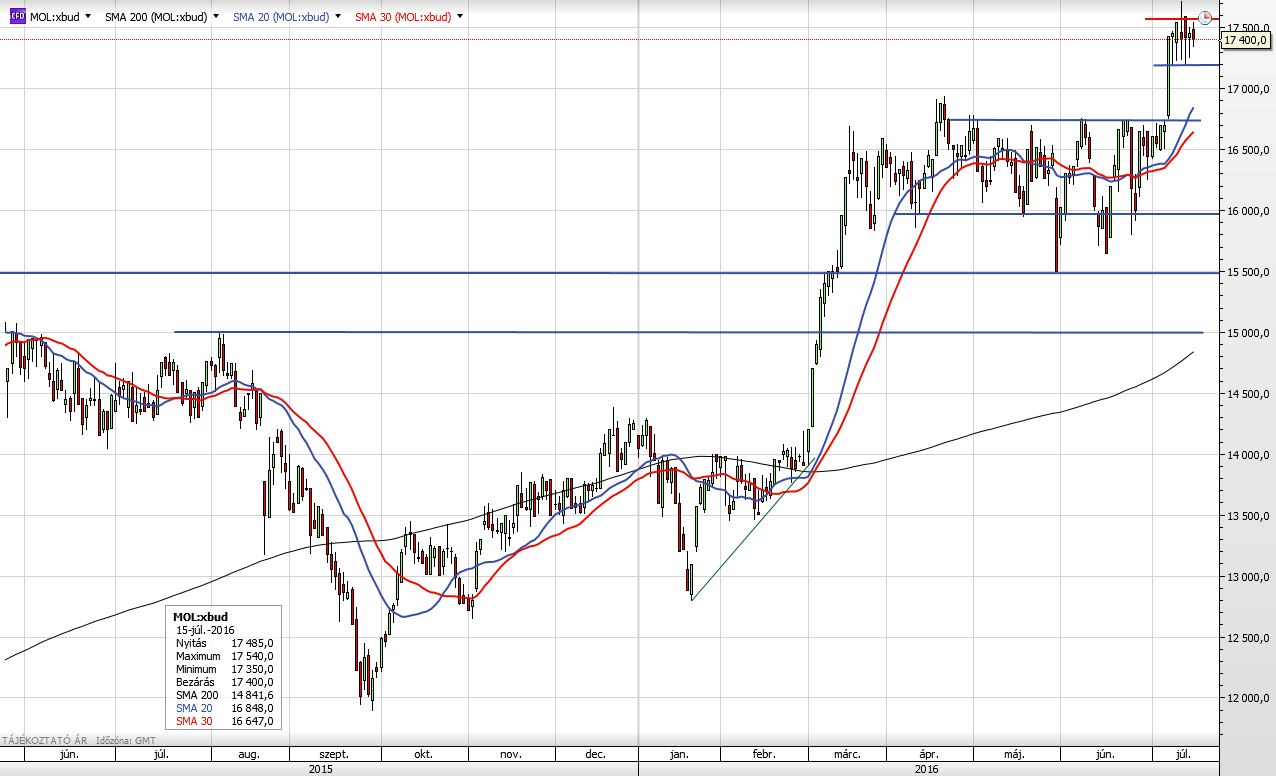This screenshot has width=1276, height=776.
Task: Open the SMA 200 (MOL:xbud) dropdown
Action: tap(216, 17)
